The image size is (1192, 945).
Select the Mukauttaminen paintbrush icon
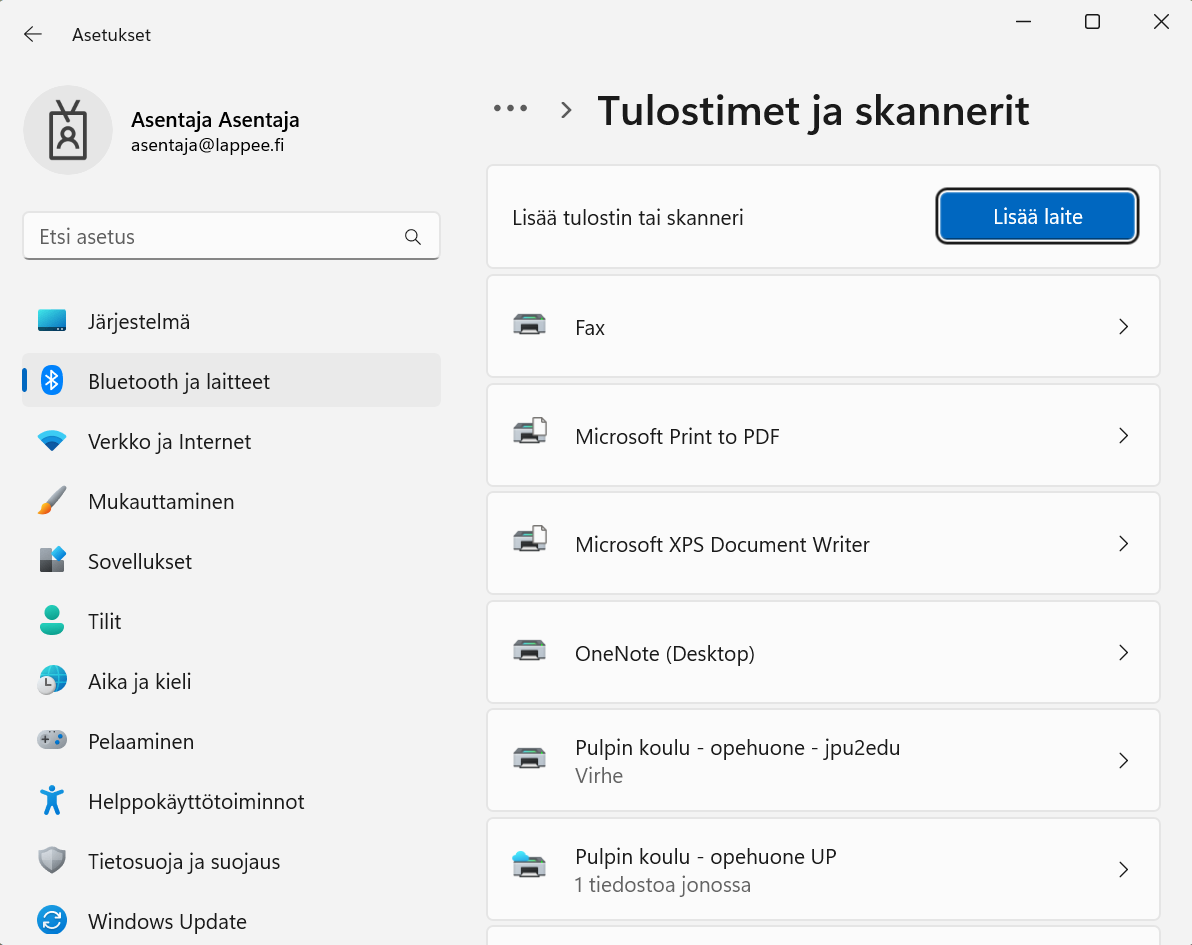(x=52, y=501)
